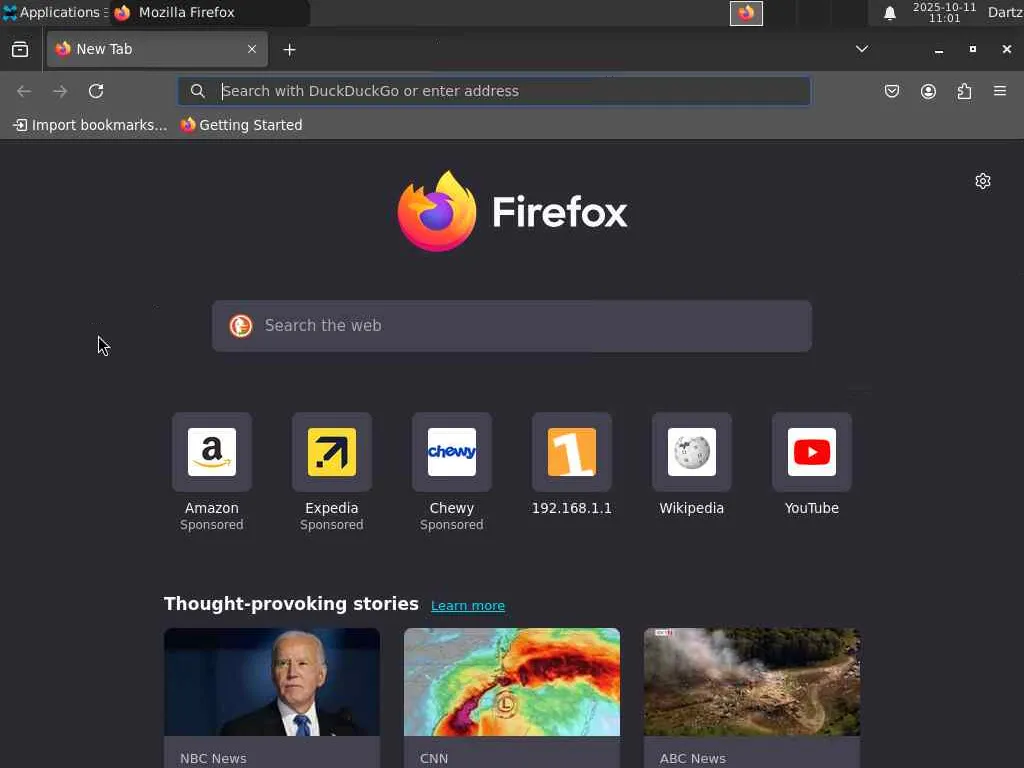Open the Getting Started bookmark
This screenshot has width=1024, height=768.
pyautogui.click(x=242, y=125)
